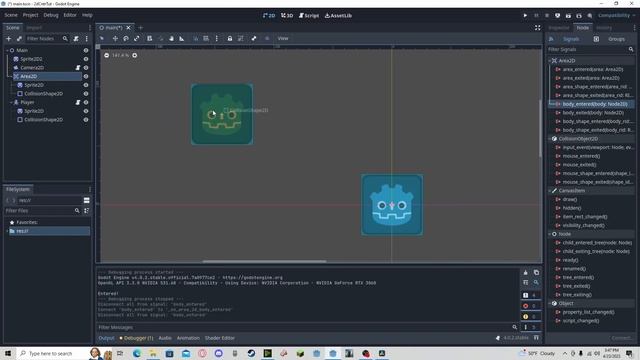Select the Select Mode arrow tool
This screenshot has height=360, width=640.
click(102, 38)
